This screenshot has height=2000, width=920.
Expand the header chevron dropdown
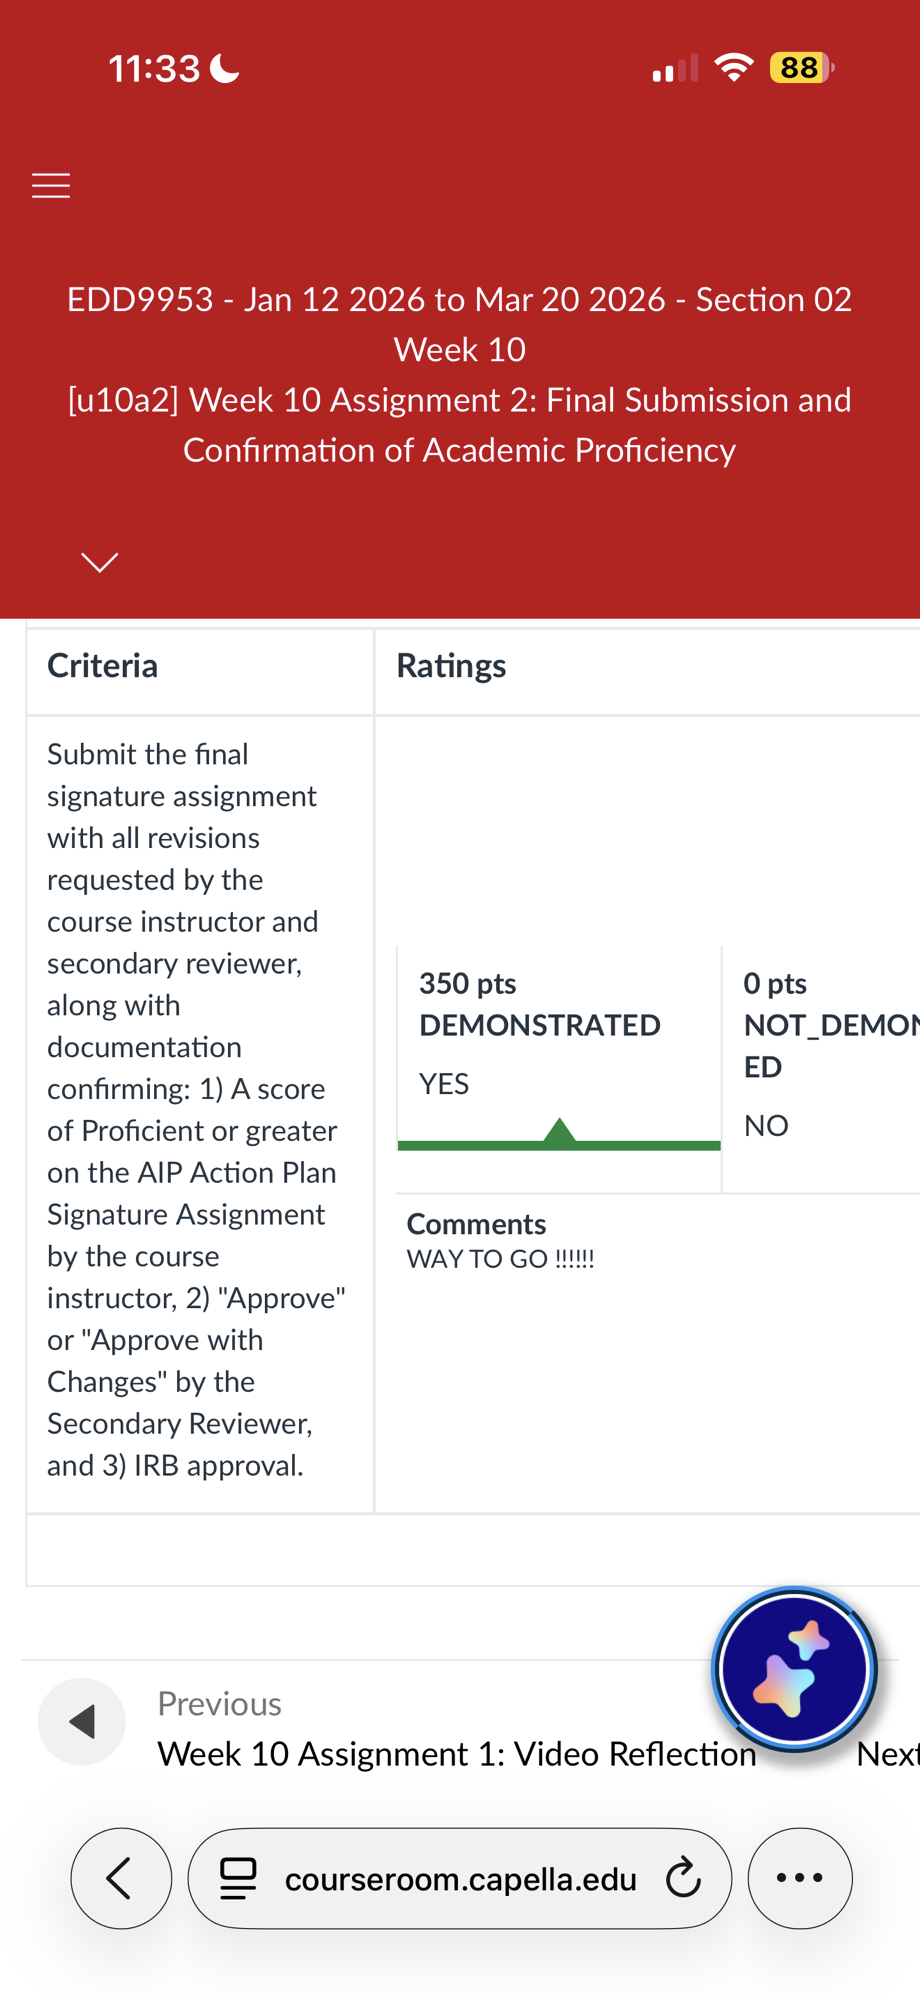point(100,562)
